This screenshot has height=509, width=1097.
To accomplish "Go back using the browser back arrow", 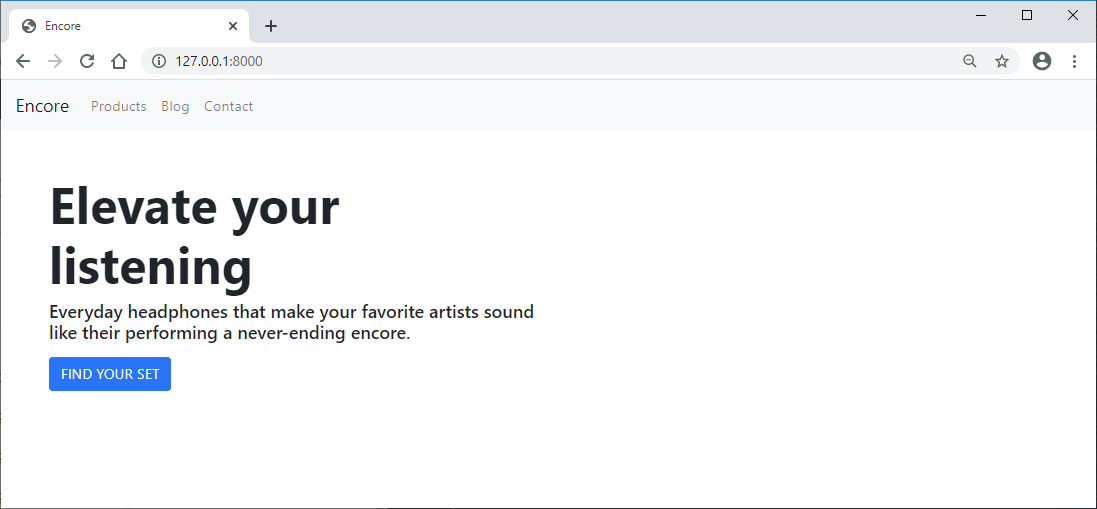I will click(23, 62).
